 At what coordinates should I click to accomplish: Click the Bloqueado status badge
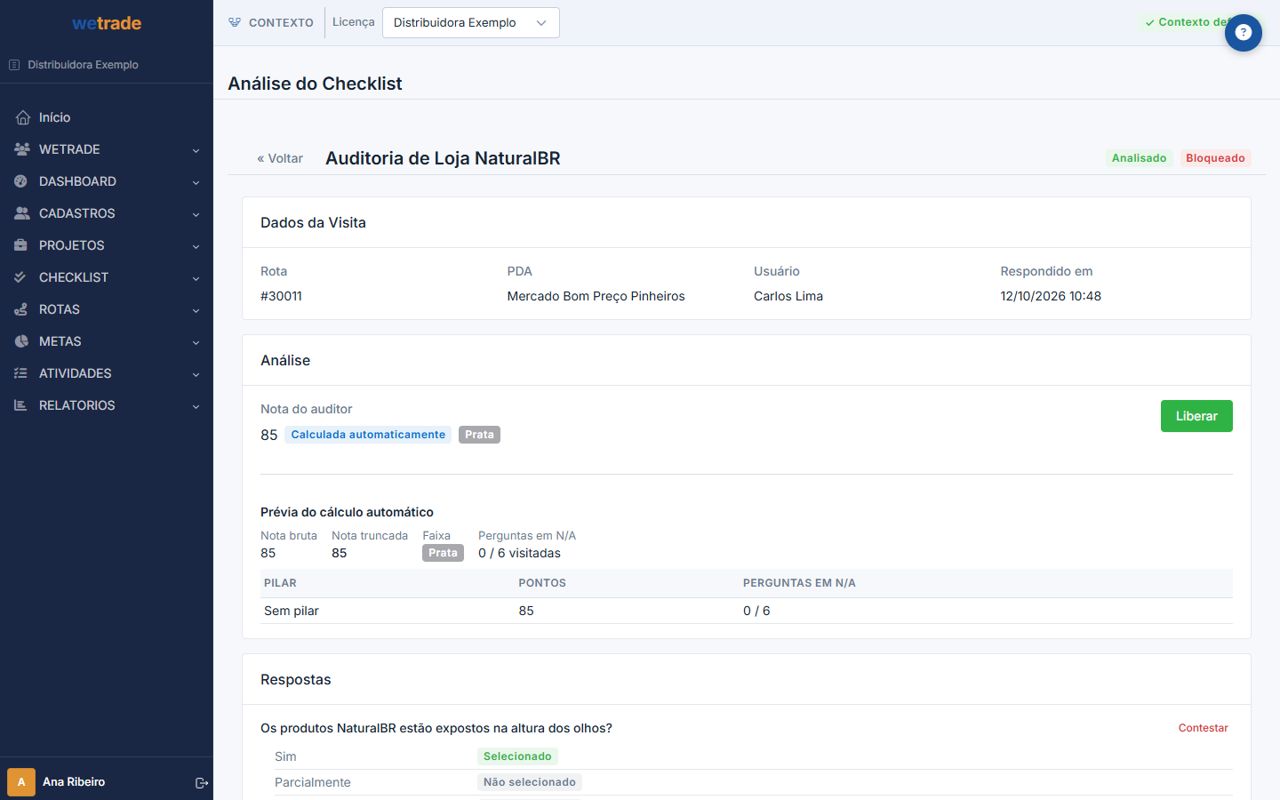(x=1215, y=158)
